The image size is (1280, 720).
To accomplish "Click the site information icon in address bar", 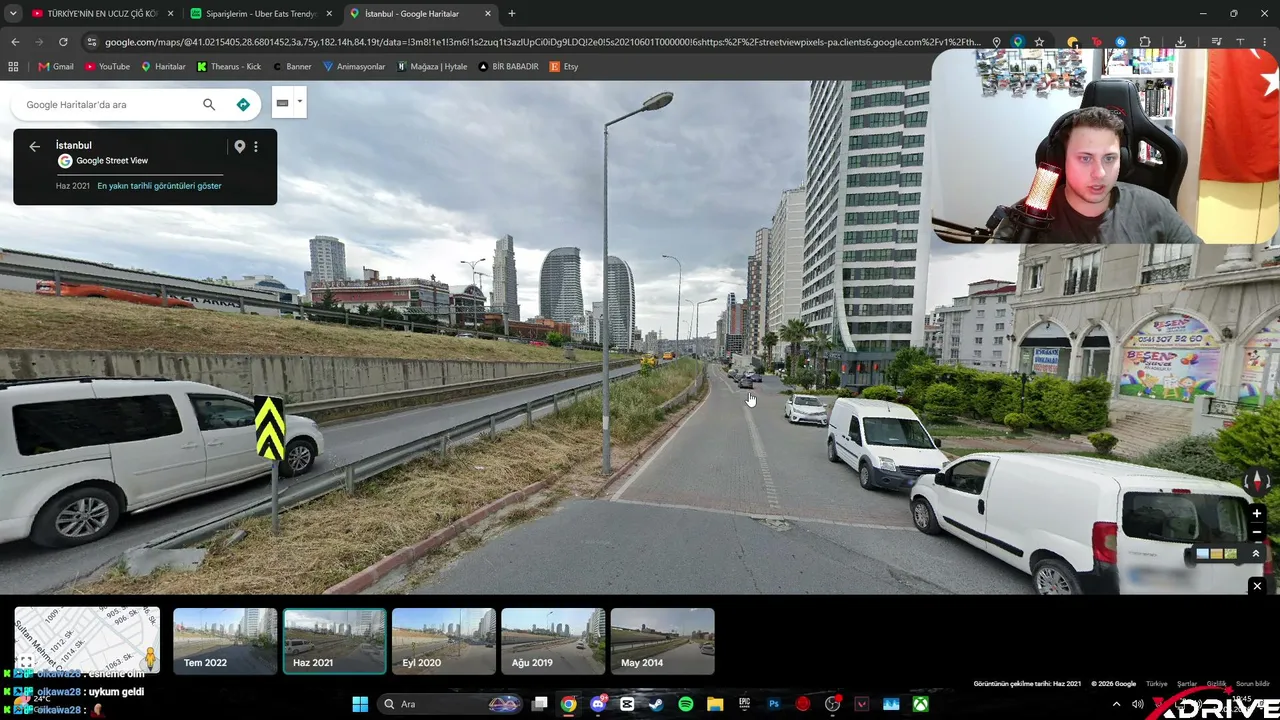I will [92, 42].
